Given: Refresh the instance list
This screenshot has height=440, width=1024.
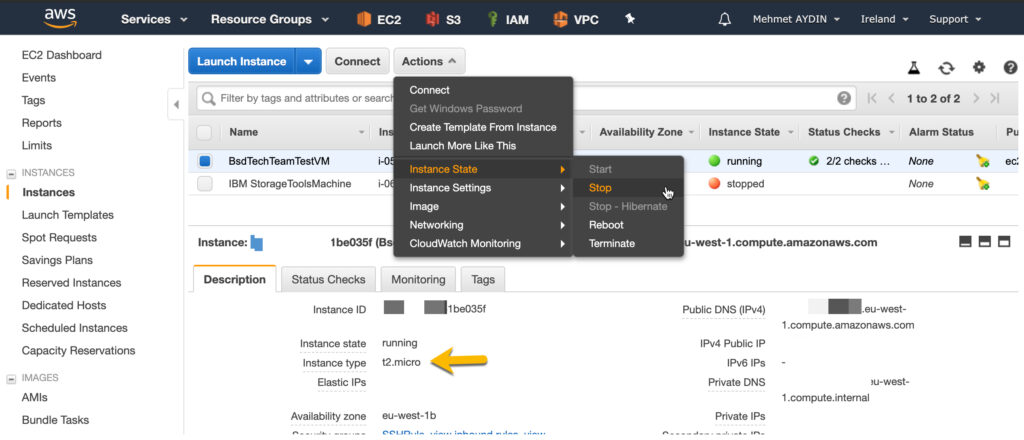Looking at the screenshot, I should 946,67.
